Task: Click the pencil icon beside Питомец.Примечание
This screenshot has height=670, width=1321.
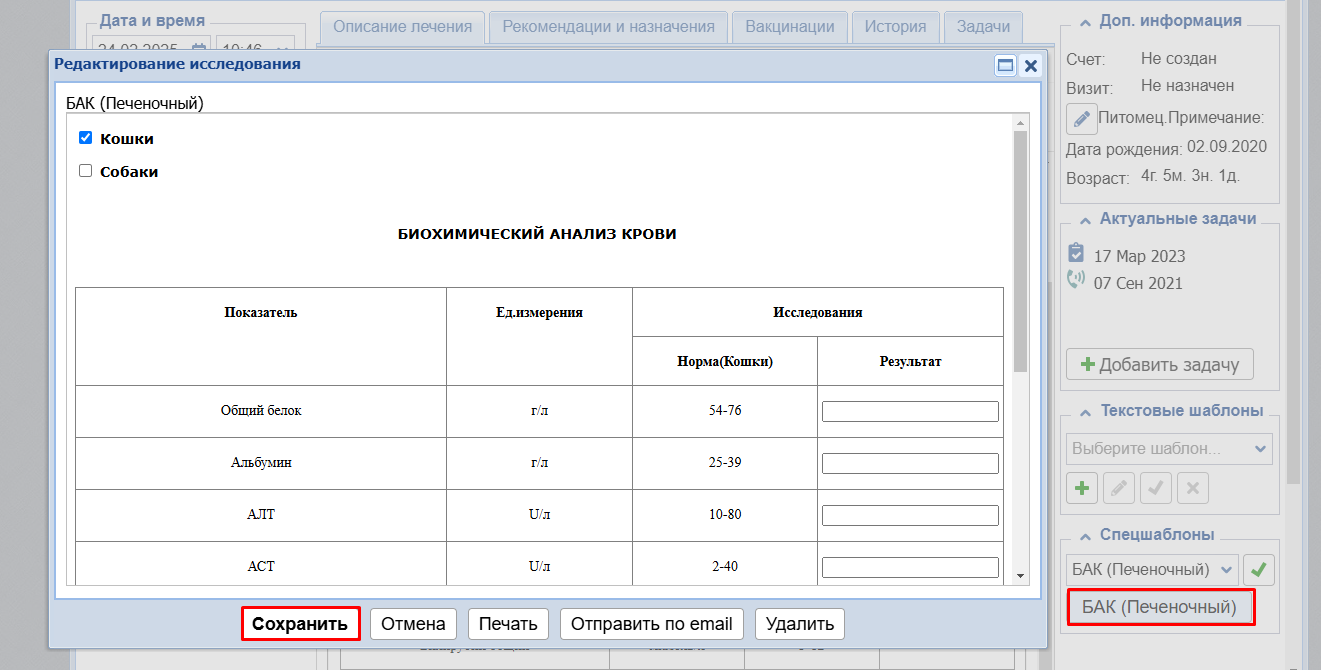Action: (x=1081, y=119)
